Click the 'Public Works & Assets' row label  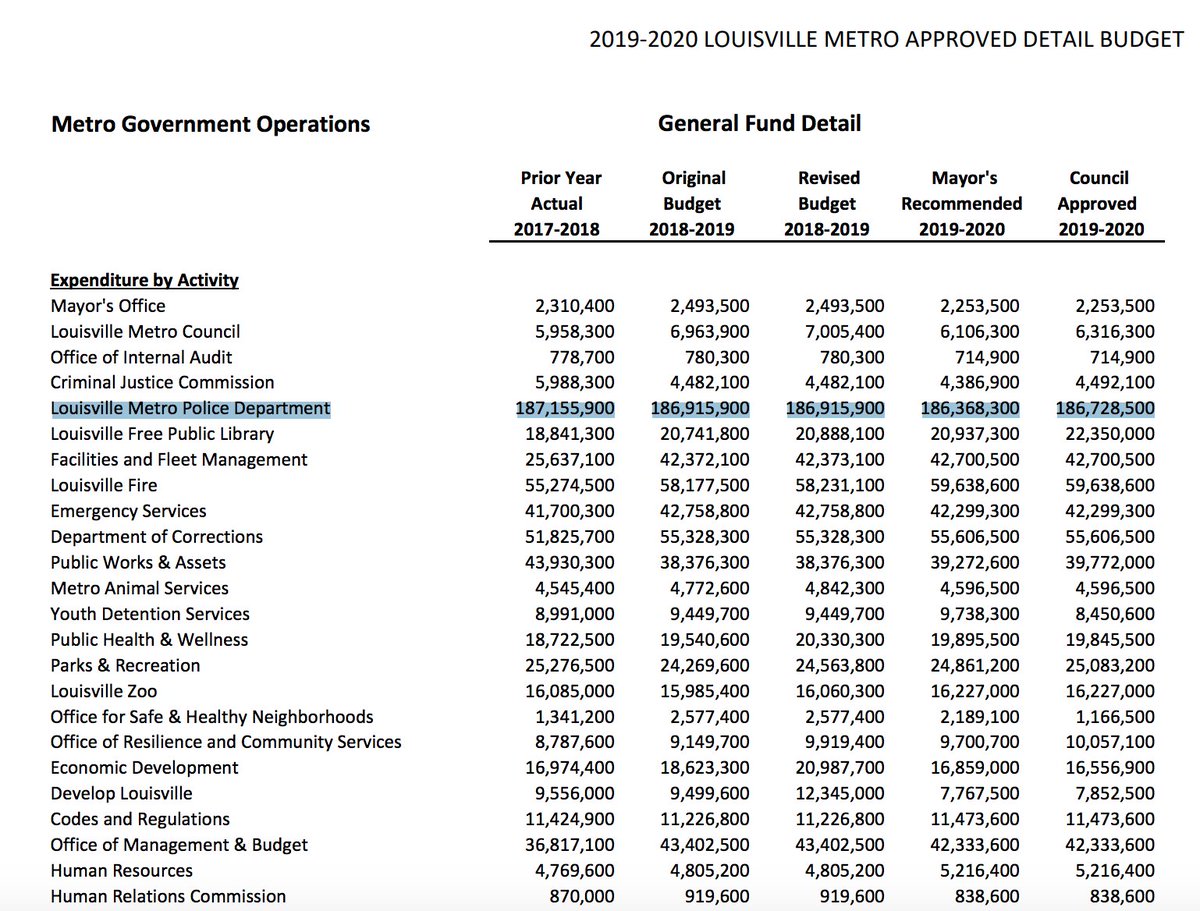point(138,562)
